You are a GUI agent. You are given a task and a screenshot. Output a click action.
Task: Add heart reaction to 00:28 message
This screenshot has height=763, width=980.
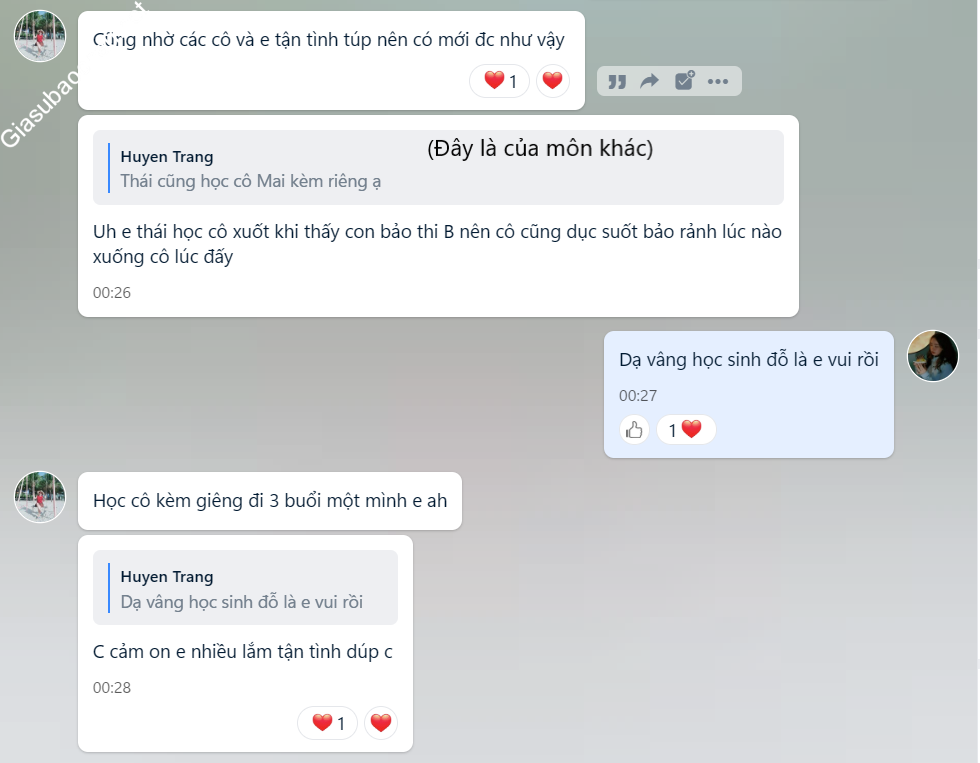tap(381, 723)
